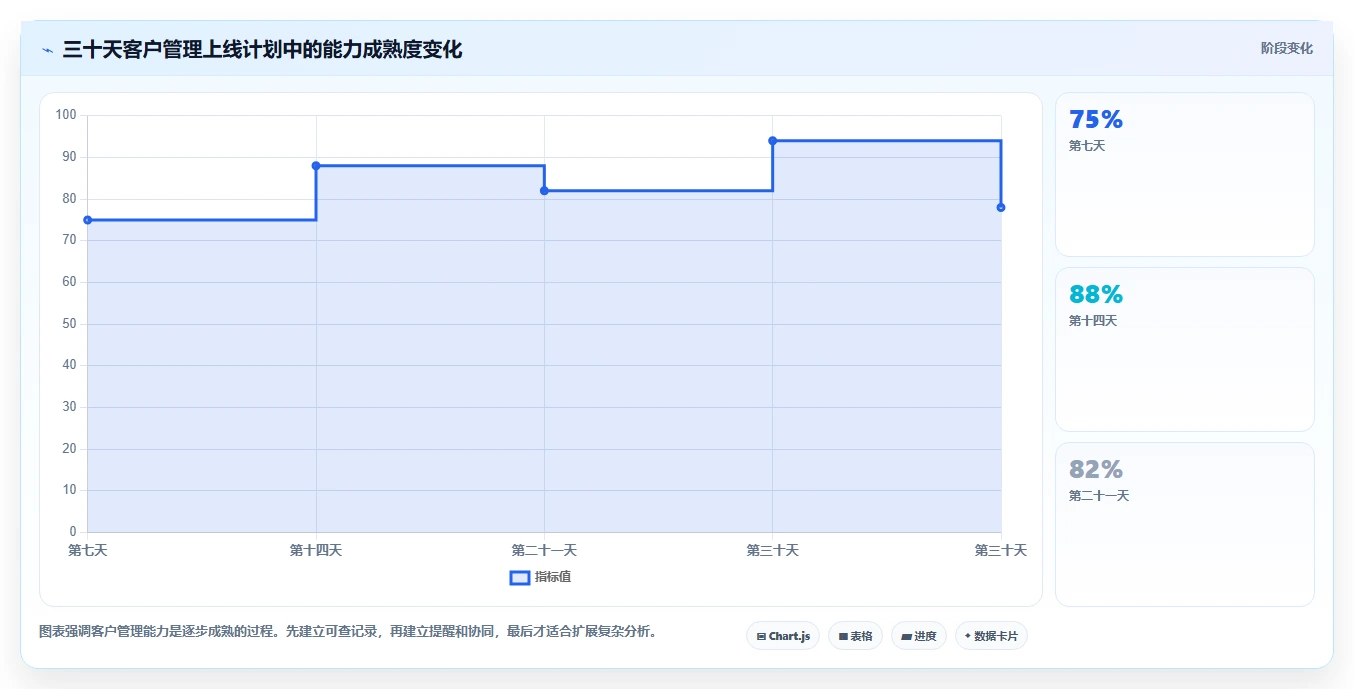
Task: Click 第二十一天 label under the 82% card value
Action: click(x=1099, y=496)
